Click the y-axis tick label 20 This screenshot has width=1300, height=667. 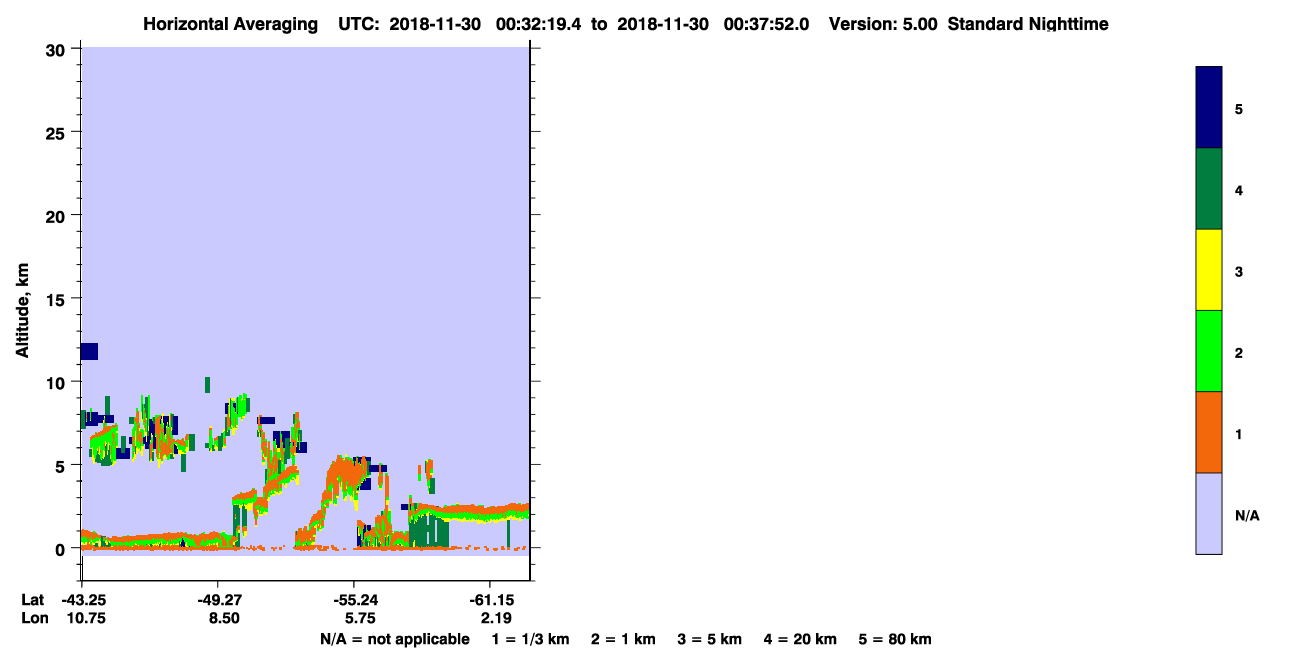(x=58, y=216)
